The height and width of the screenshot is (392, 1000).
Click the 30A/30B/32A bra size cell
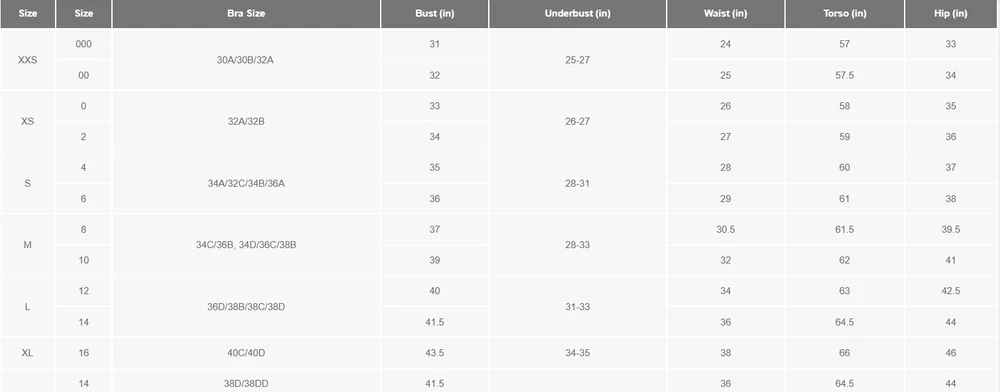point(246,59)
